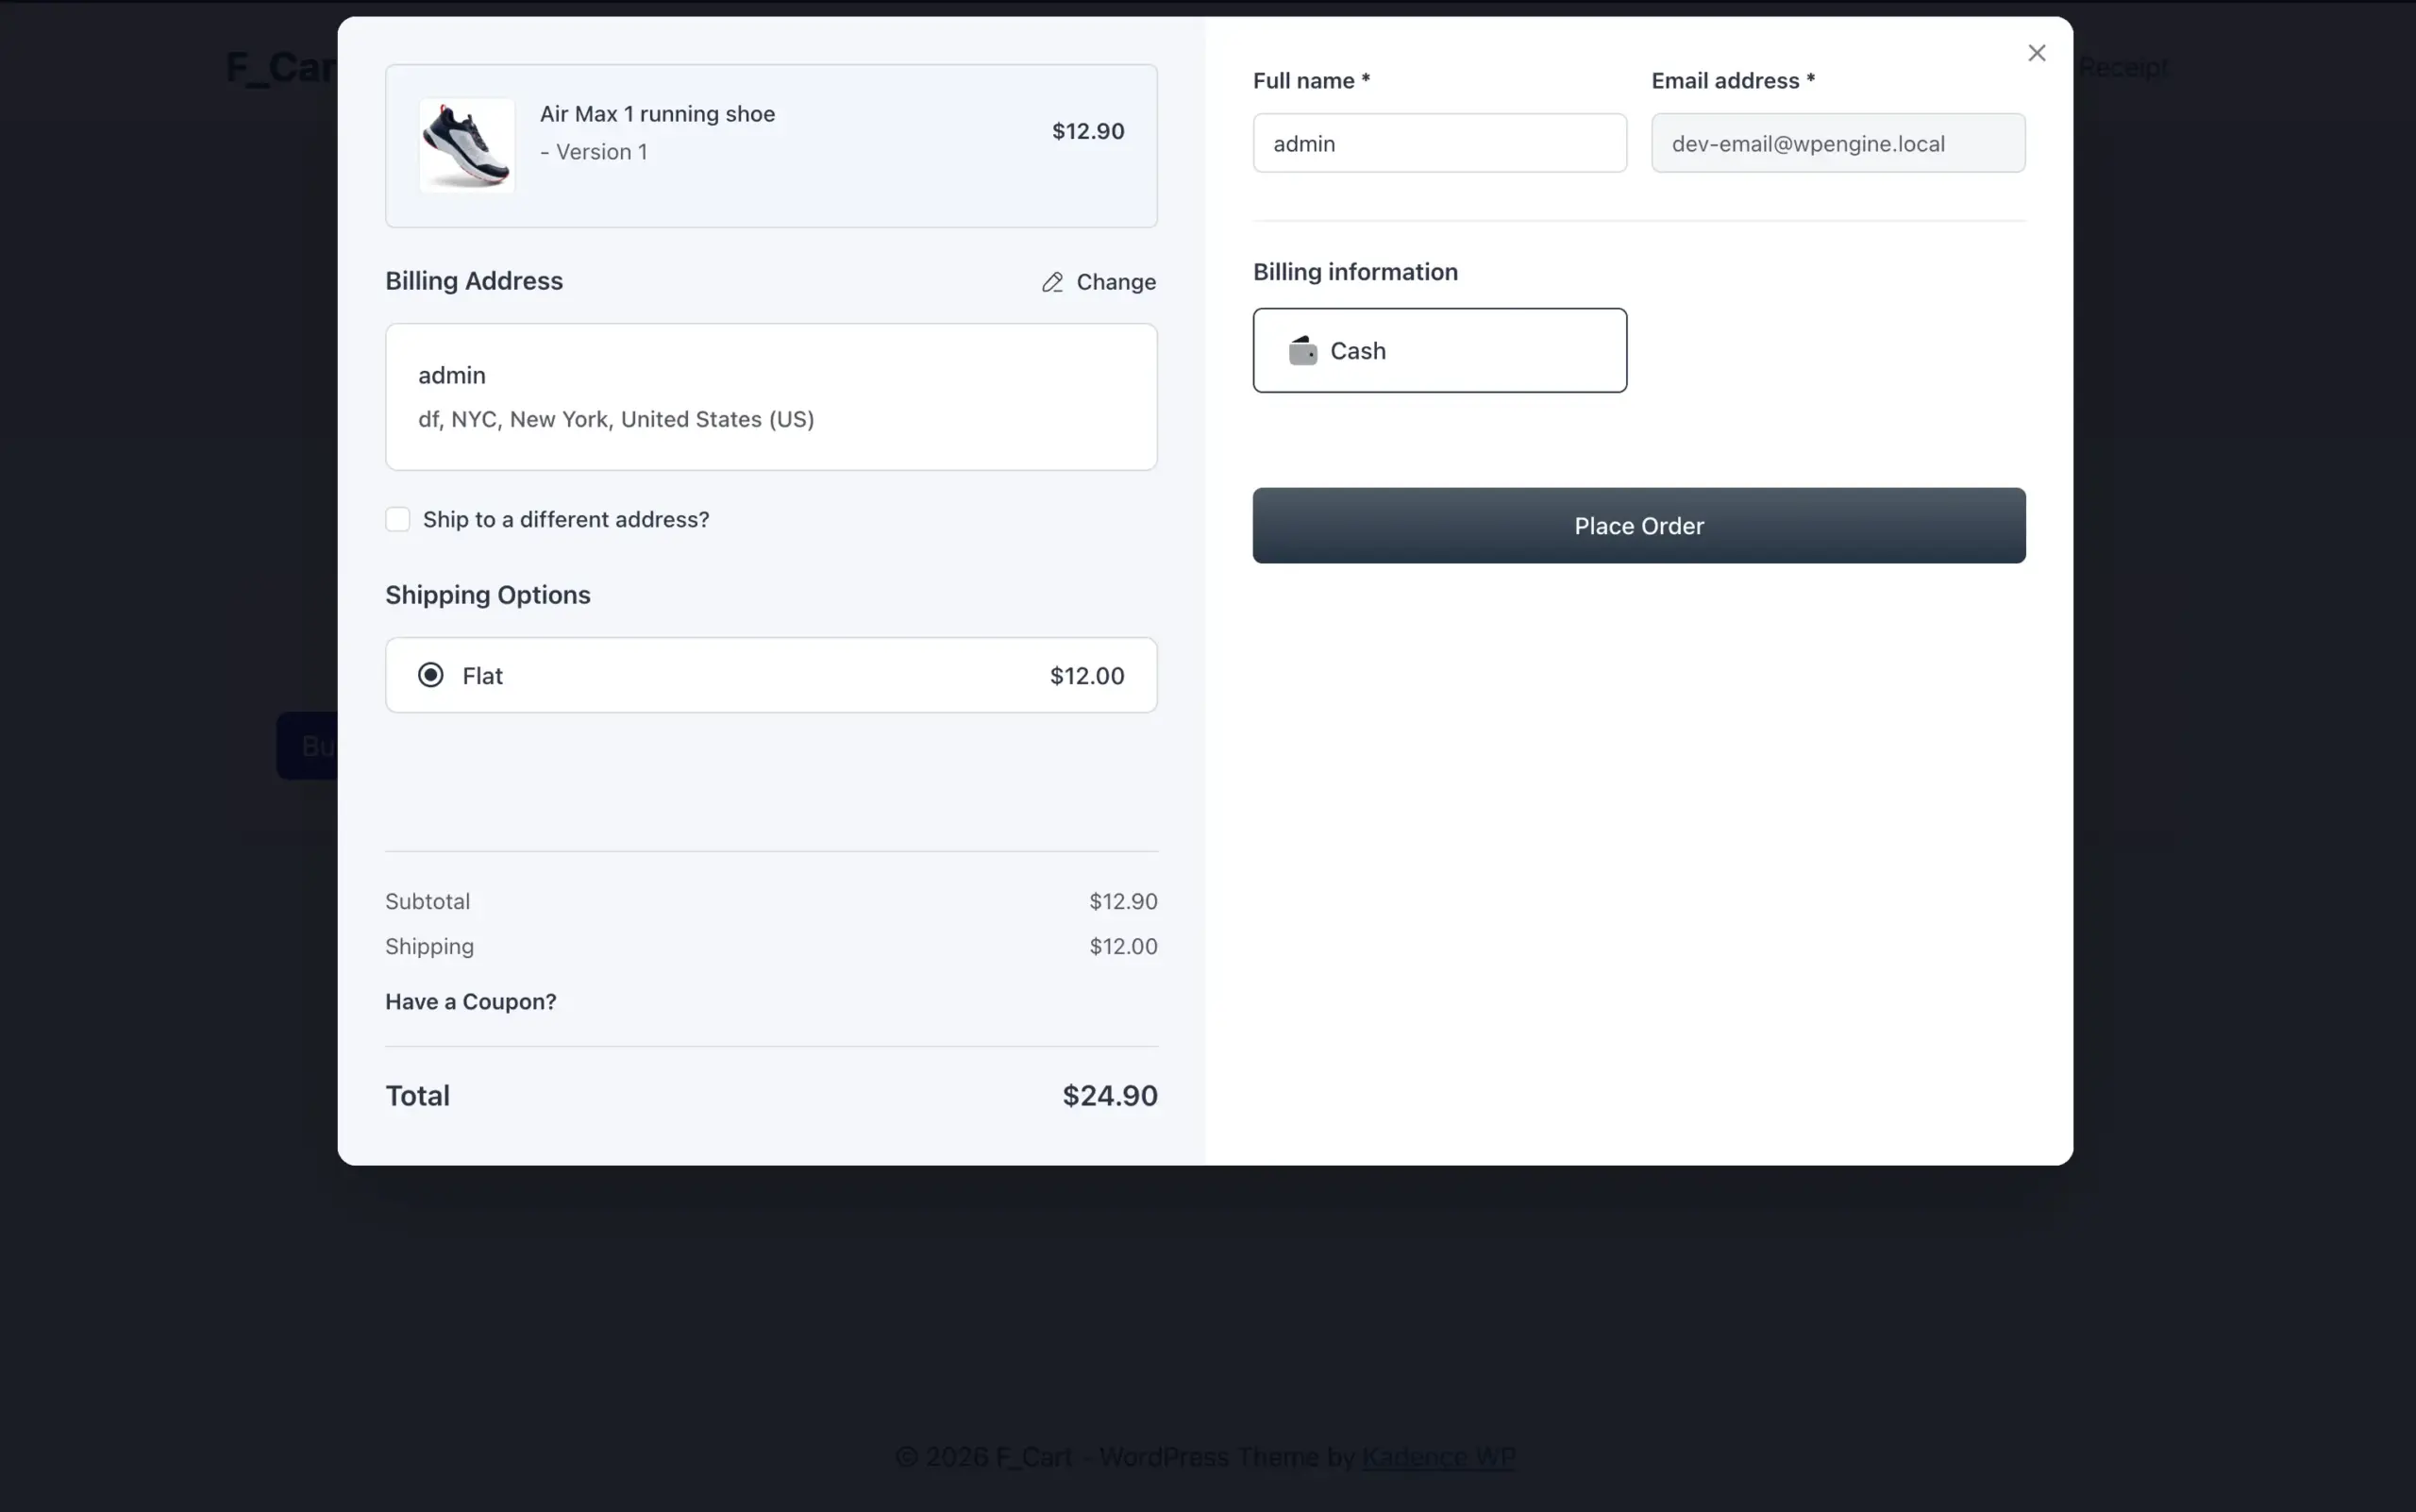Click Change next to Billing Address
The width and height of the screenshot is (2416, 1512).
(x=1116, y=282)
